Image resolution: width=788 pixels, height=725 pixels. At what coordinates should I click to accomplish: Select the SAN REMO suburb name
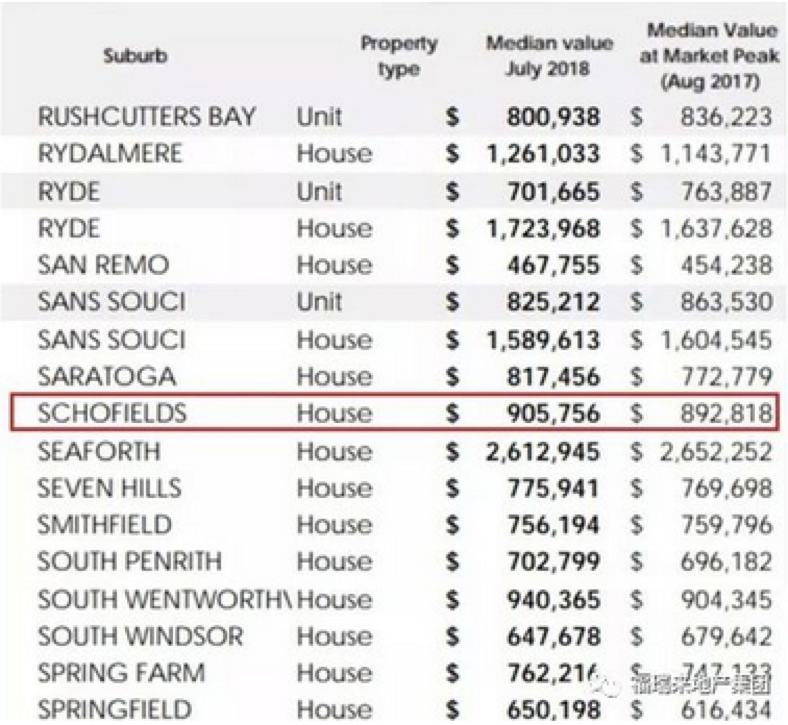[103, 265]
